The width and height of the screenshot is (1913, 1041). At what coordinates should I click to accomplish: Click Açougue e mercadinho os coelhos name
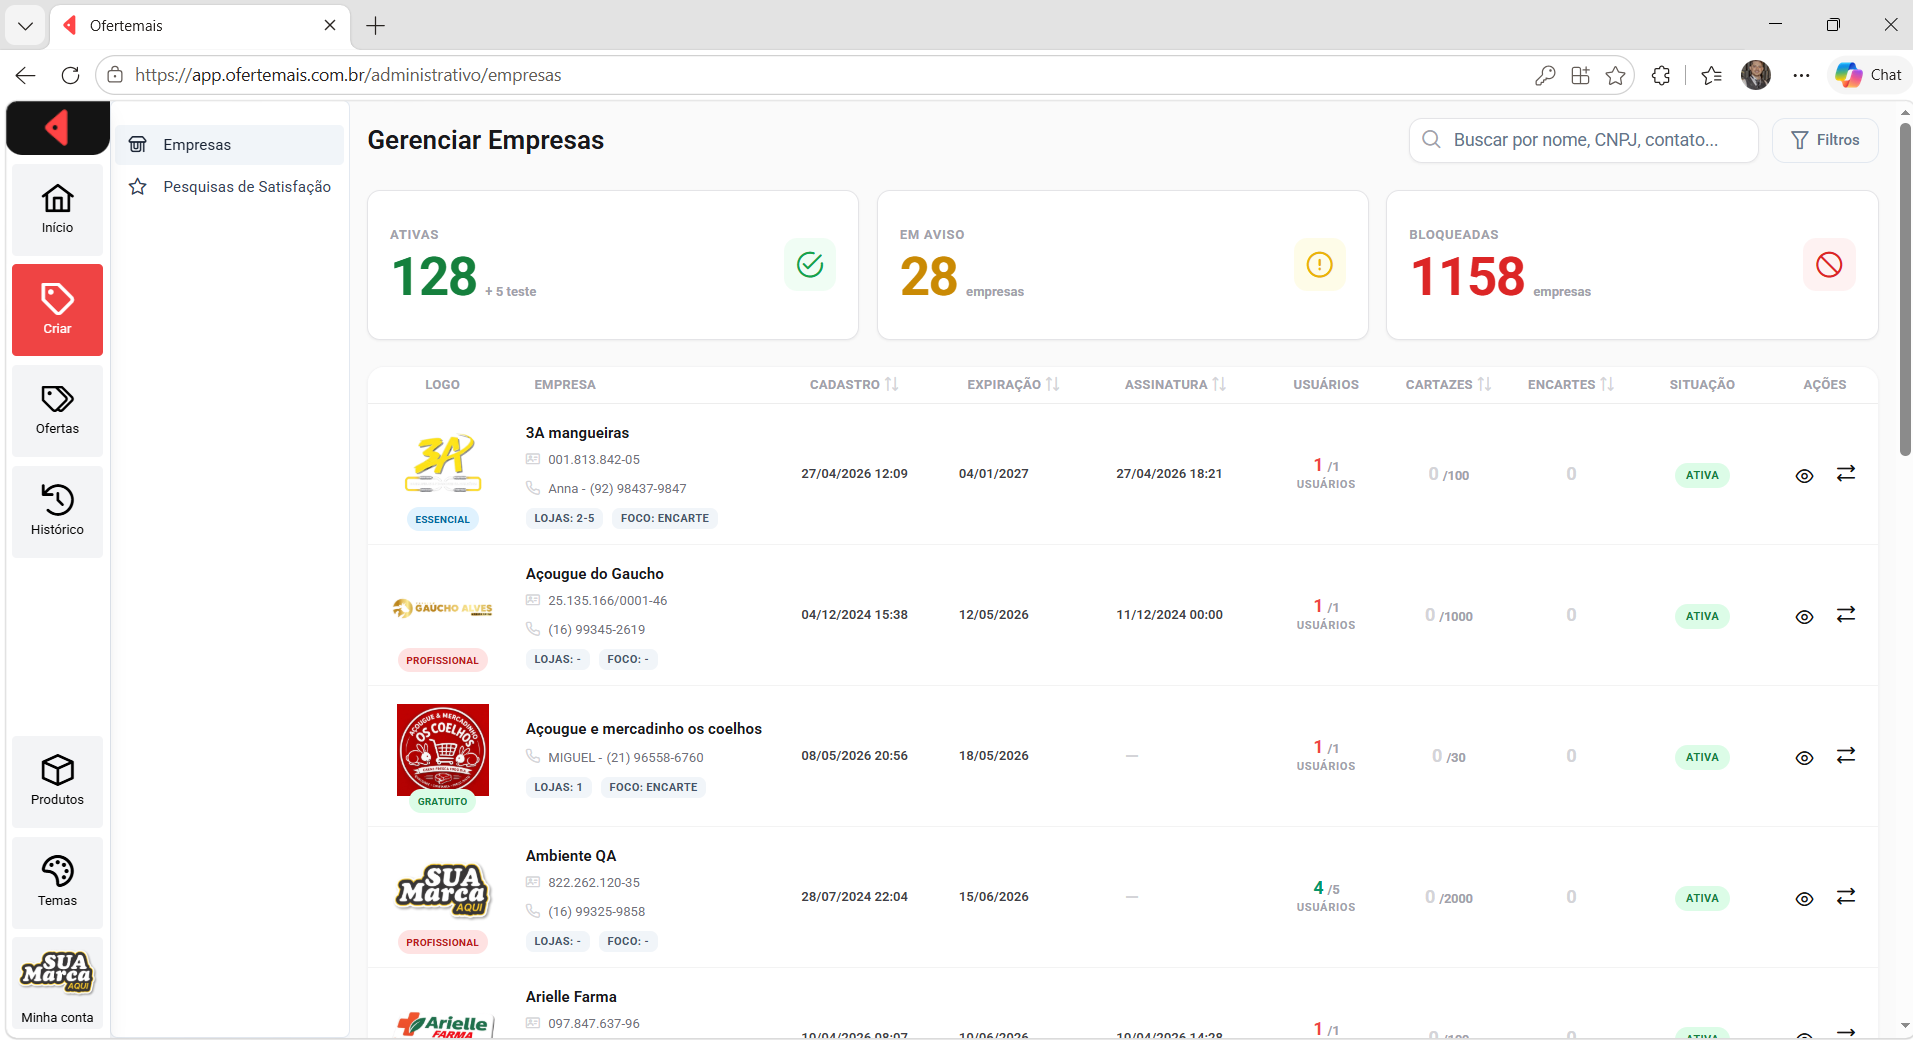(x=644, y=729)
